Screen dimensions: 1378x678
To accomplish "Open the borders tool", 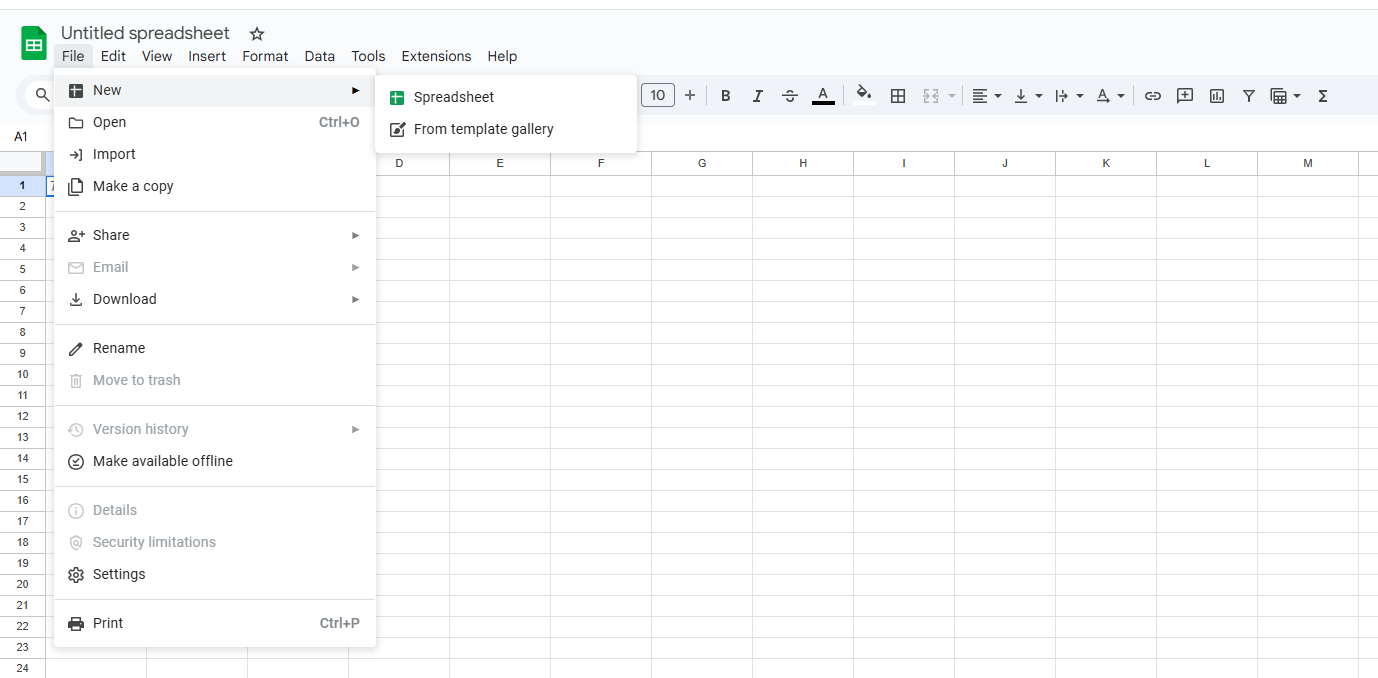I will tap(898, 96).
